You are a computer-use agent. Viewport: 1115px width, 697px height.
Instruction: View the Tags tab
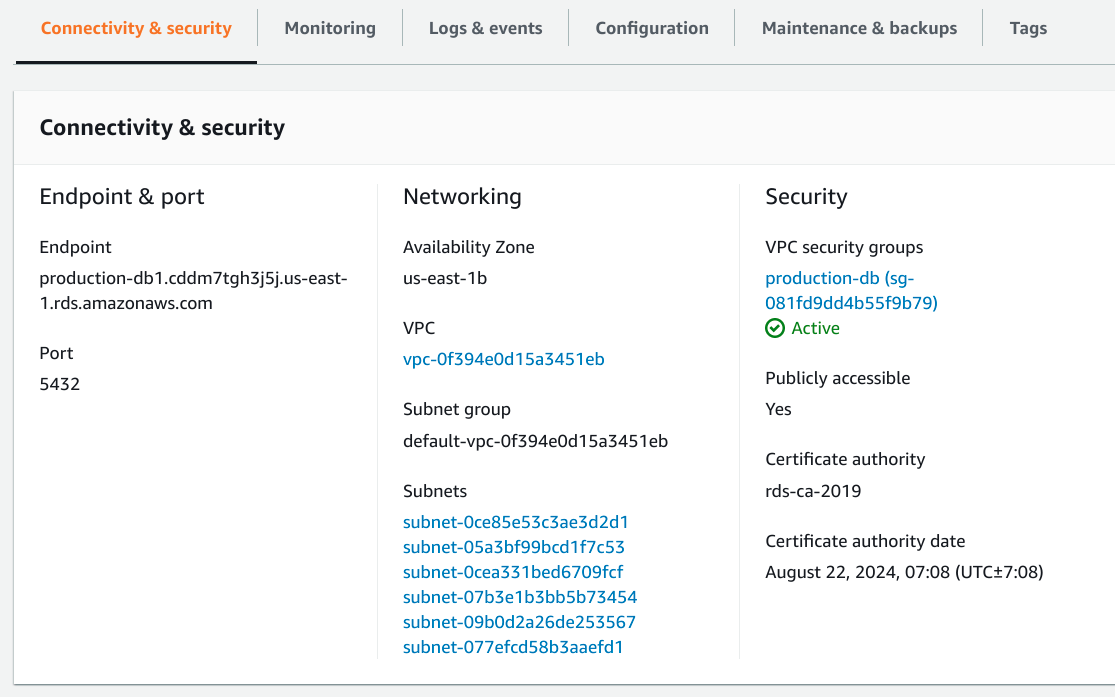[x=1028, y=28]
